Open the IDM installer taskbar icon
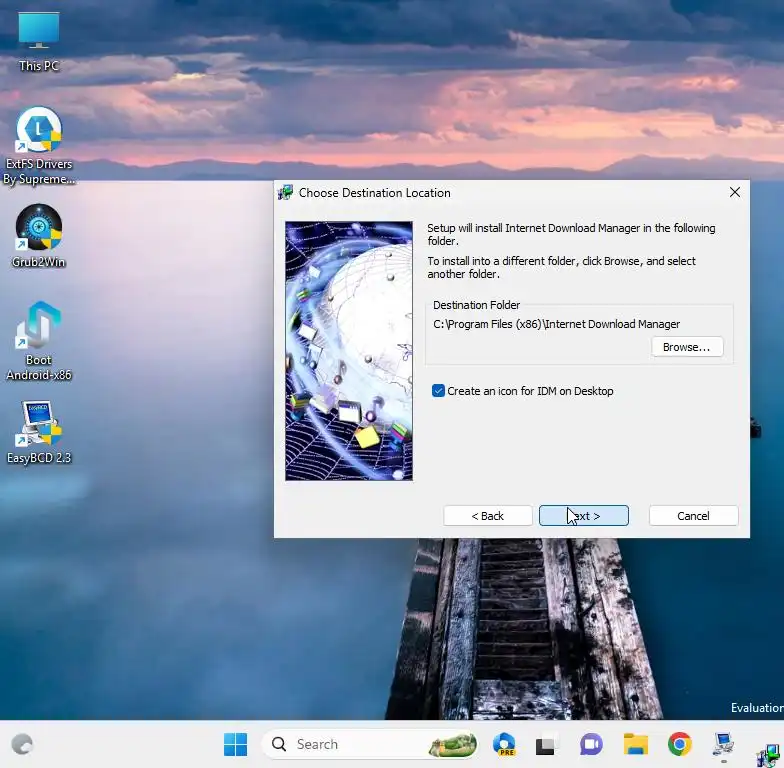The width and height of the screenshot is (784, 768). pyautogui.click(x=768, y=754)
